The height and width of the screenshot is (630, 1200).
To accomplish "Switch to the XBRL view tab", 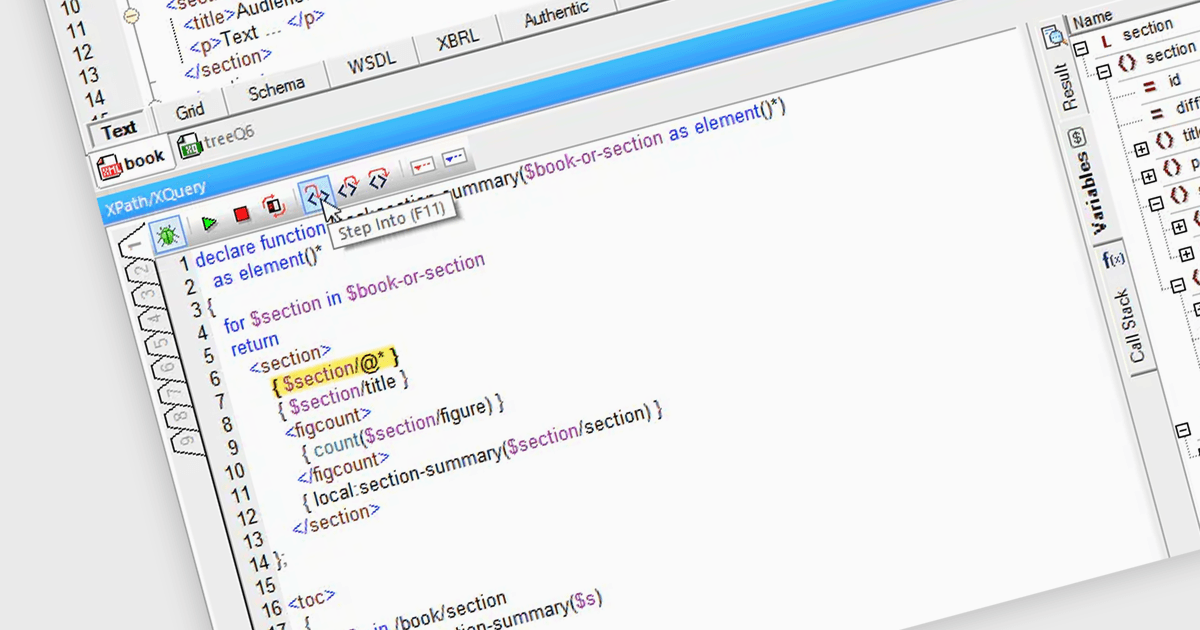I will pos(460,41).
